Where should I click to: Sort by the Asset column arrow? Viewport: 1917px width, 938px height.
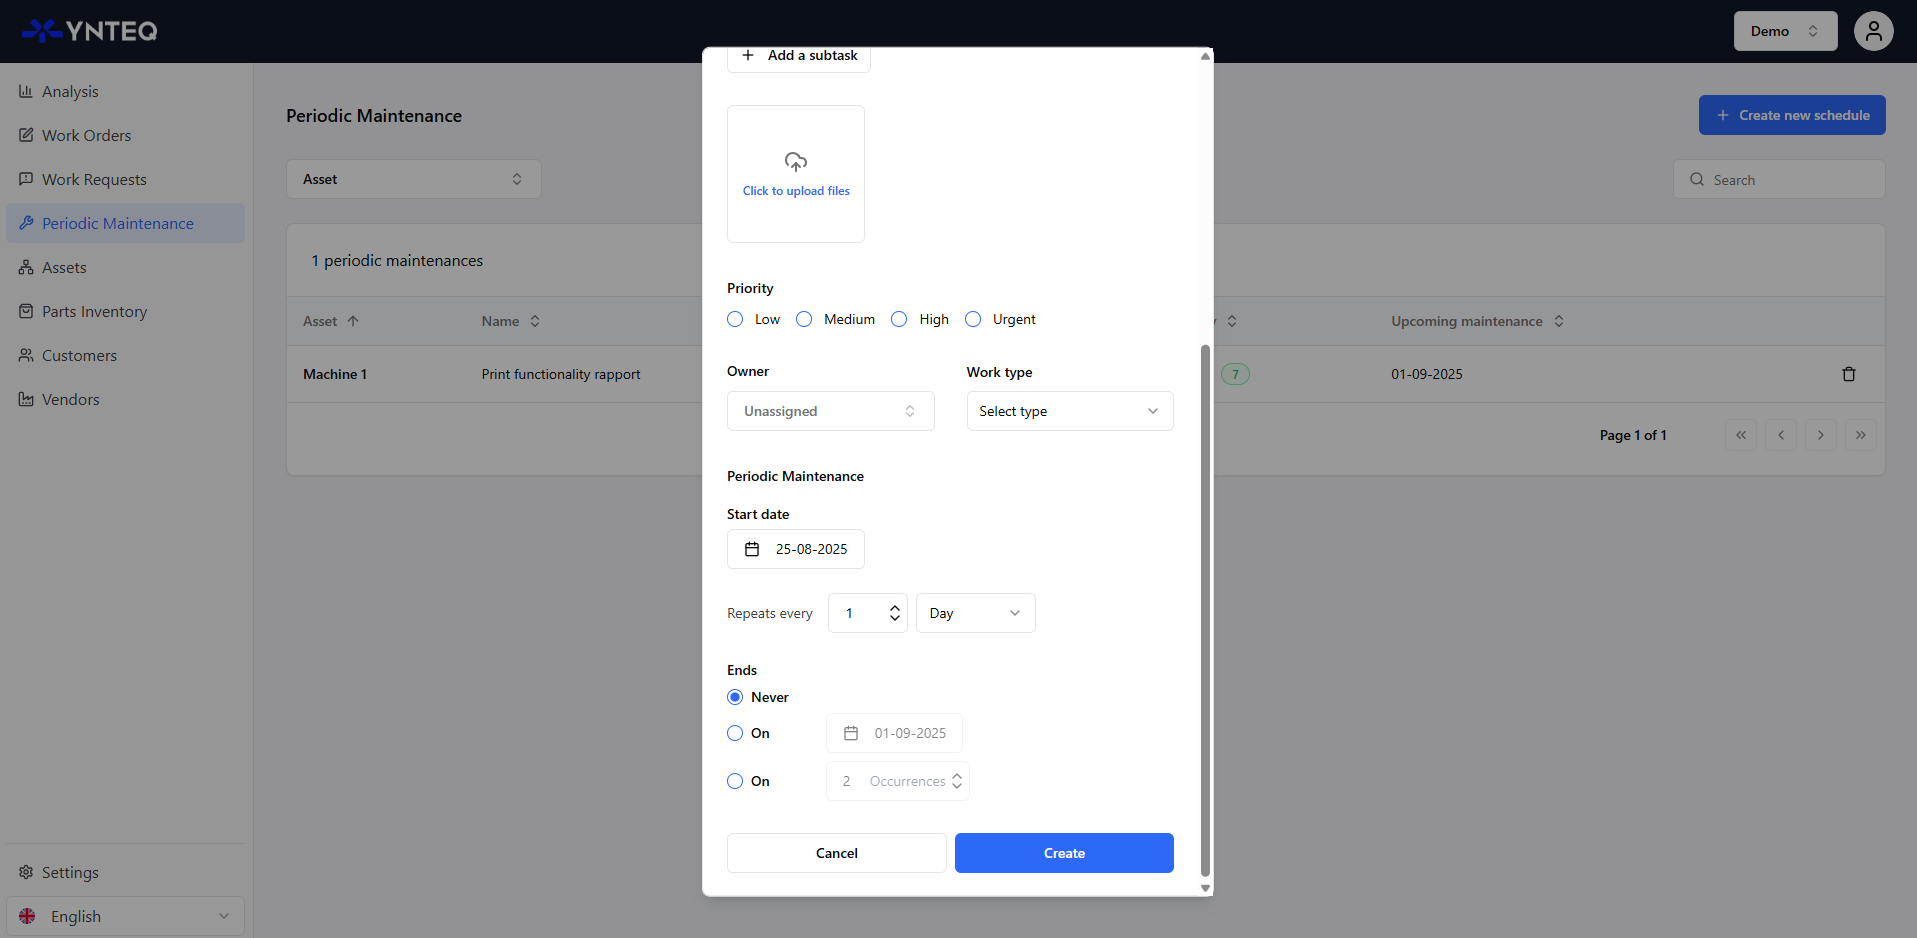[353, 321]
